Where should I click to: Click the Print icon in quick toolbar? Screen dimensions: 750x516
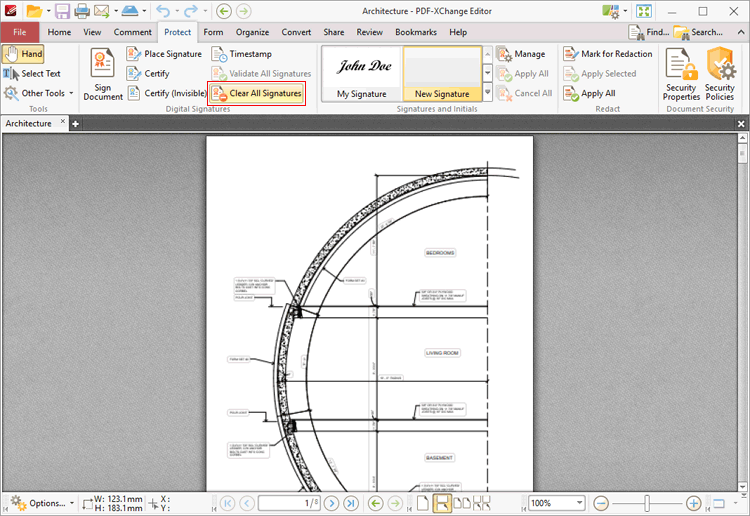click(82, 11)
